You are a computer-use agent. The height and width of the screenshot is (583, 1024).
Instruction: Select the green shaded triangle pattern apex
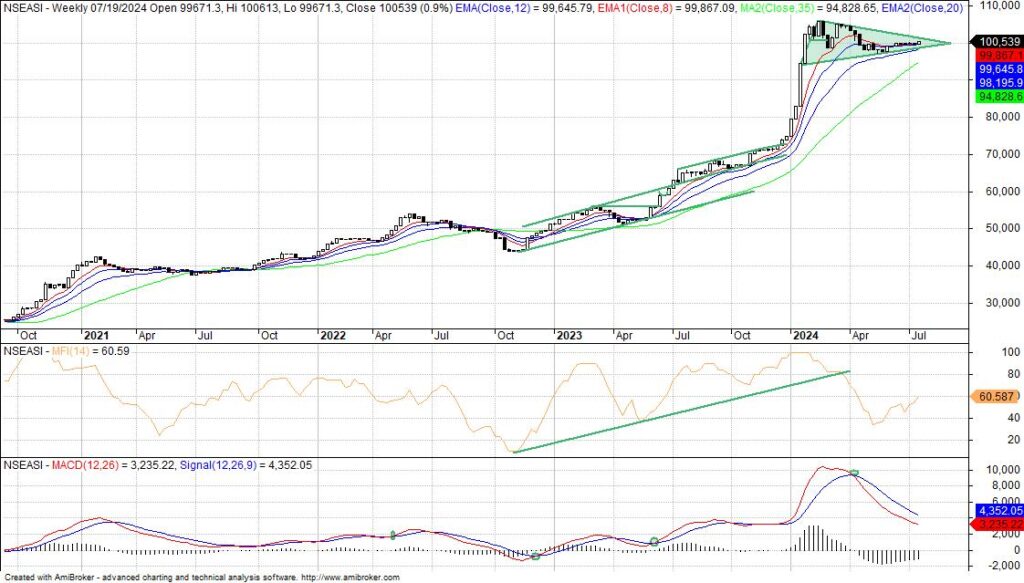pyautogui.click(x=948, y=42)
